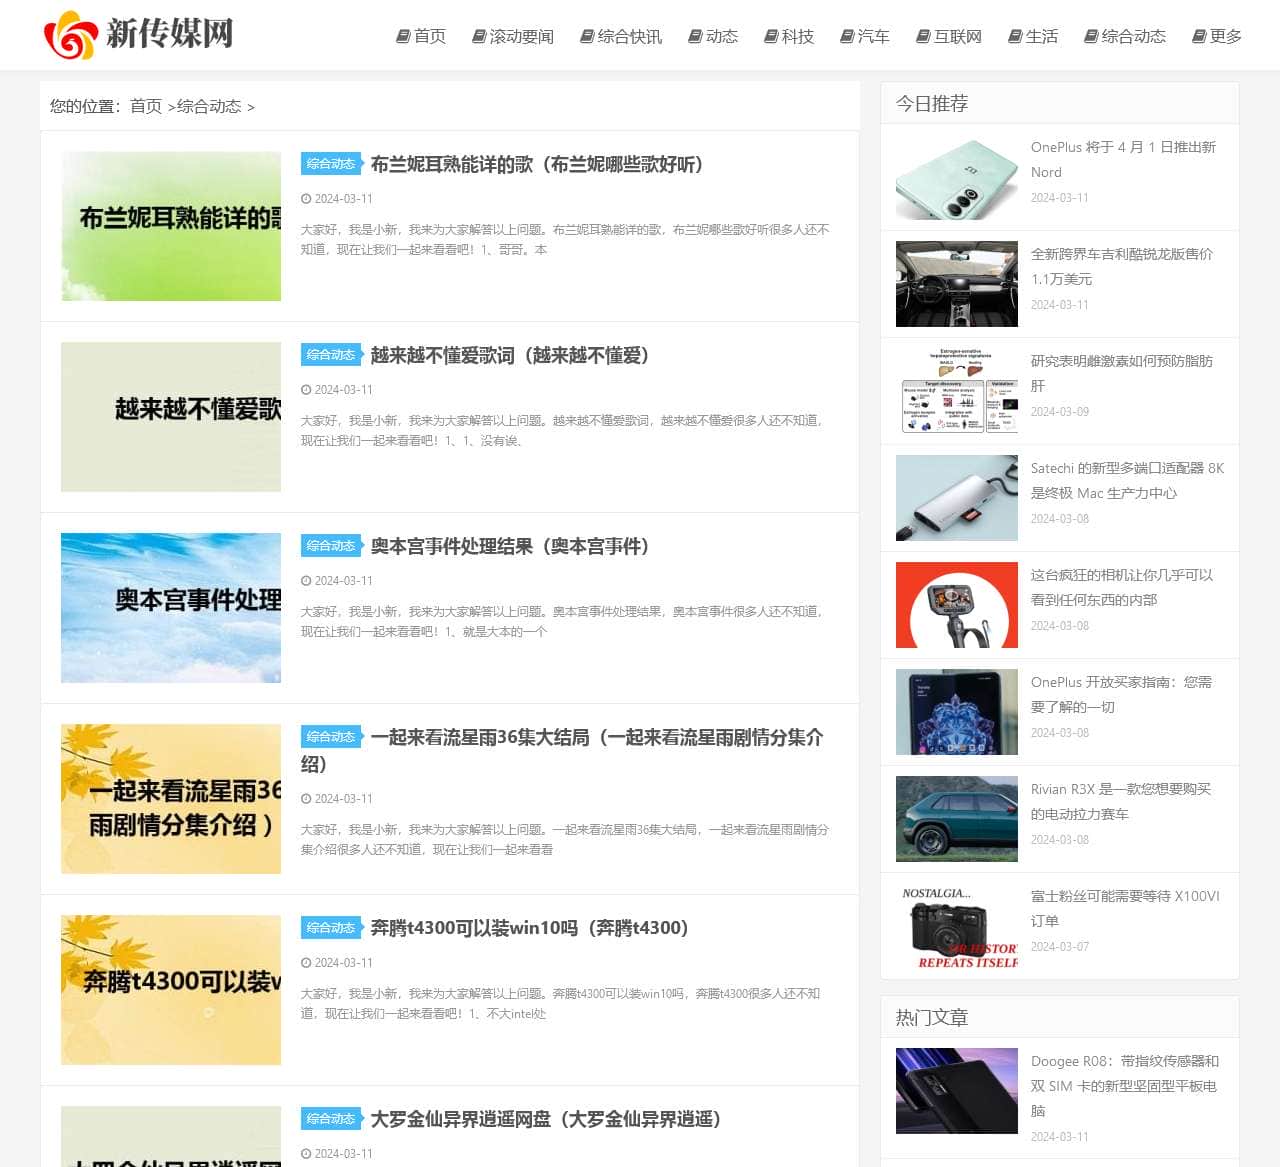The width and height of the screenshot is (1280, 1167).
Task: Click the 首页 breadcrumb link
Action: [146, 106]
